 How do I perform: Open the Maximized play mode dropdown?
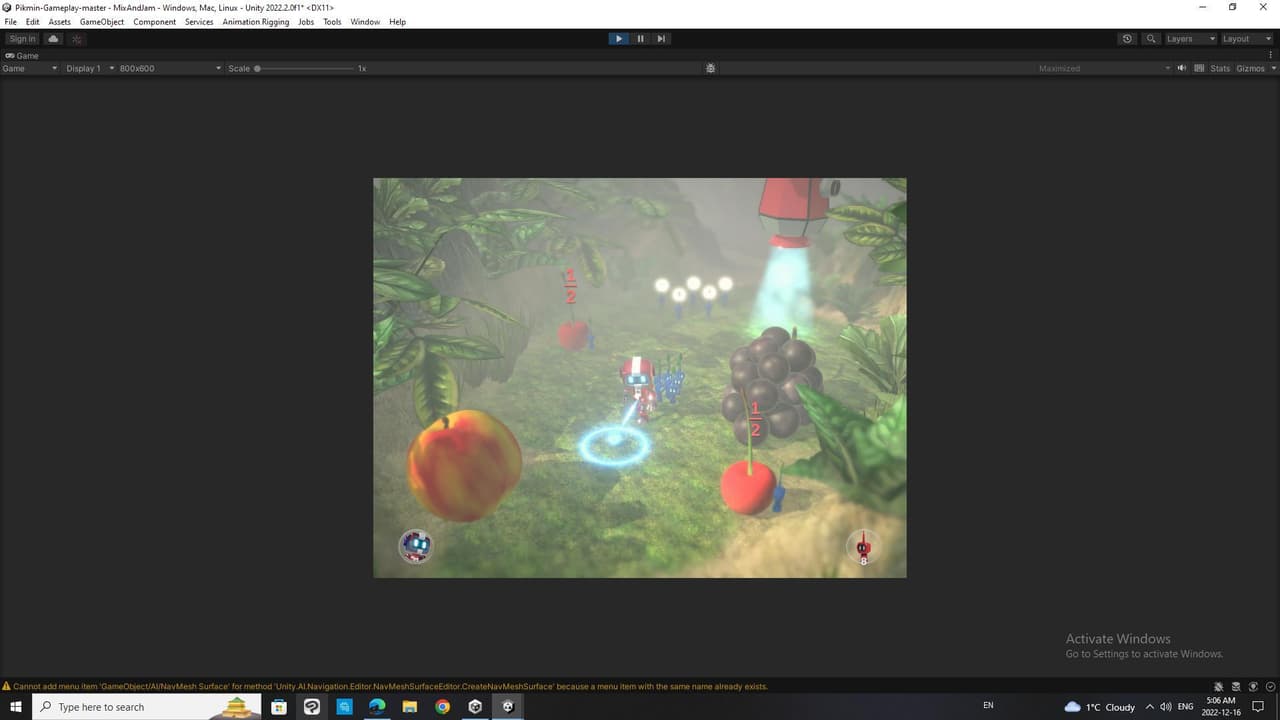(x=1104, y=69)
